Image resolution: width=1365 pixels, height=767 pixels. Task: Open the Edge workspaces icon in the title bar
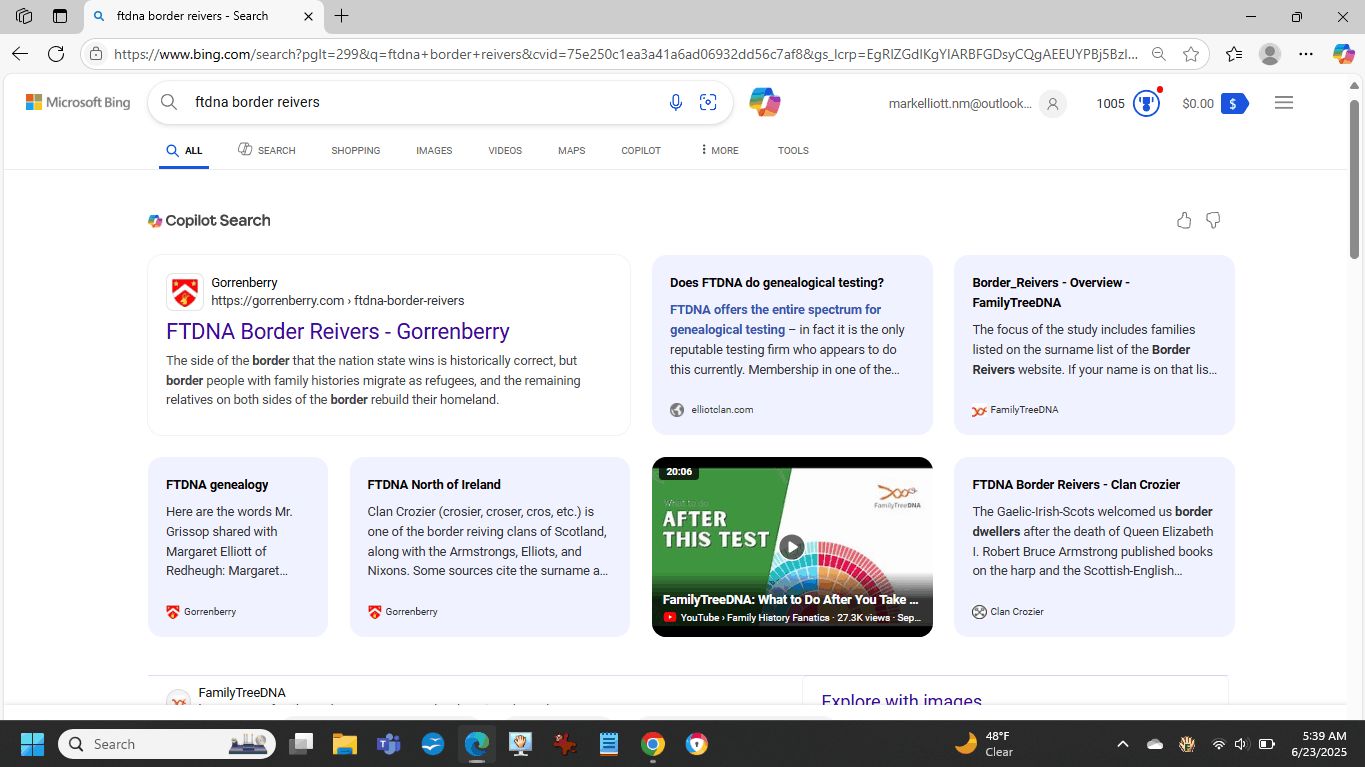pos(24,16)
